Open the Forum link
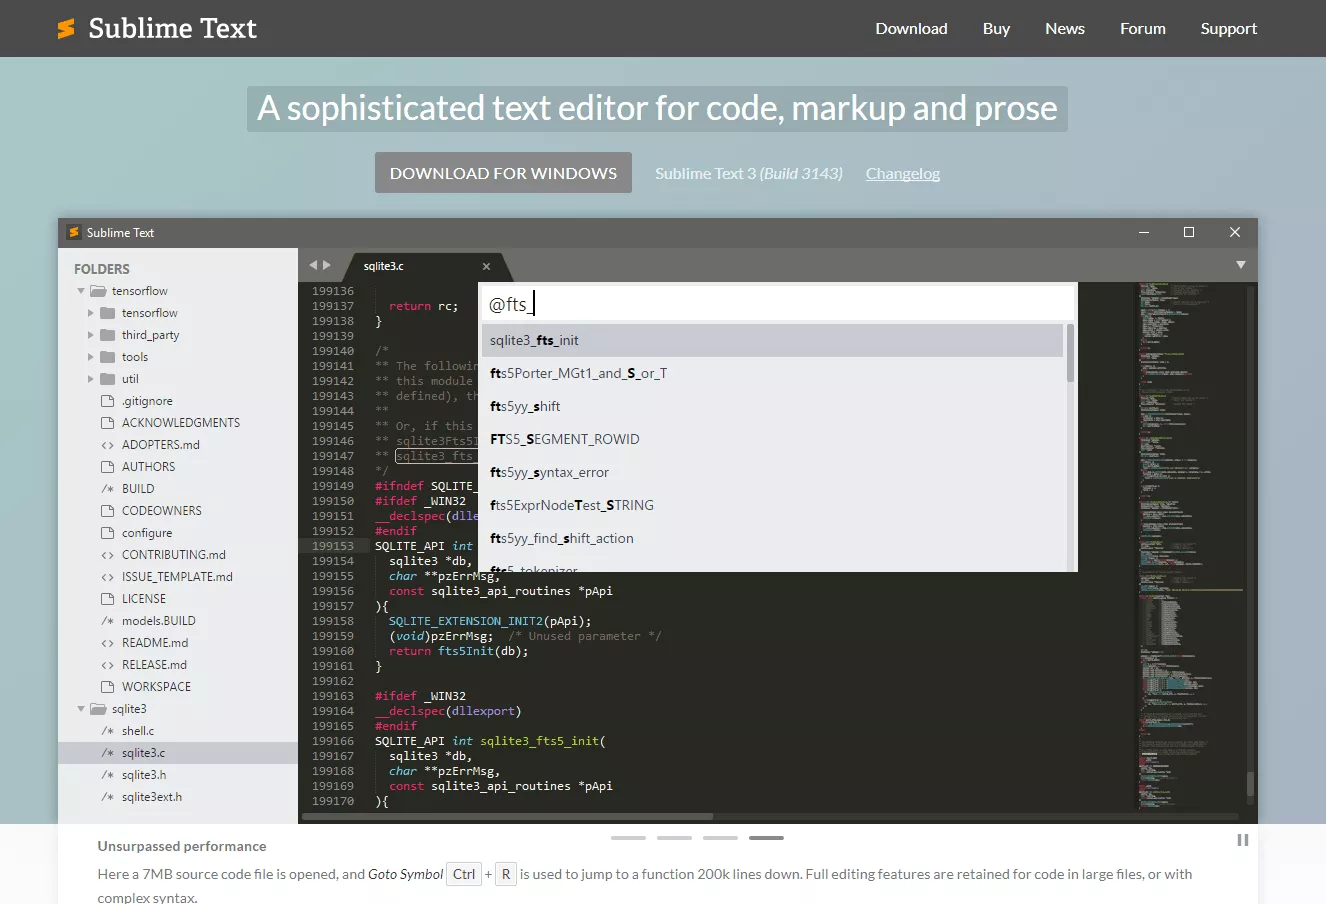 coord(1143,29)
